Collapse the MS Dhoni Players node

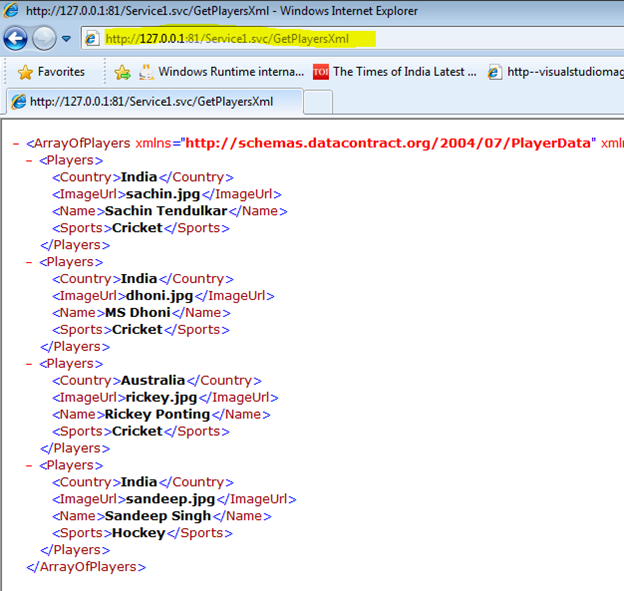point(30,262)
